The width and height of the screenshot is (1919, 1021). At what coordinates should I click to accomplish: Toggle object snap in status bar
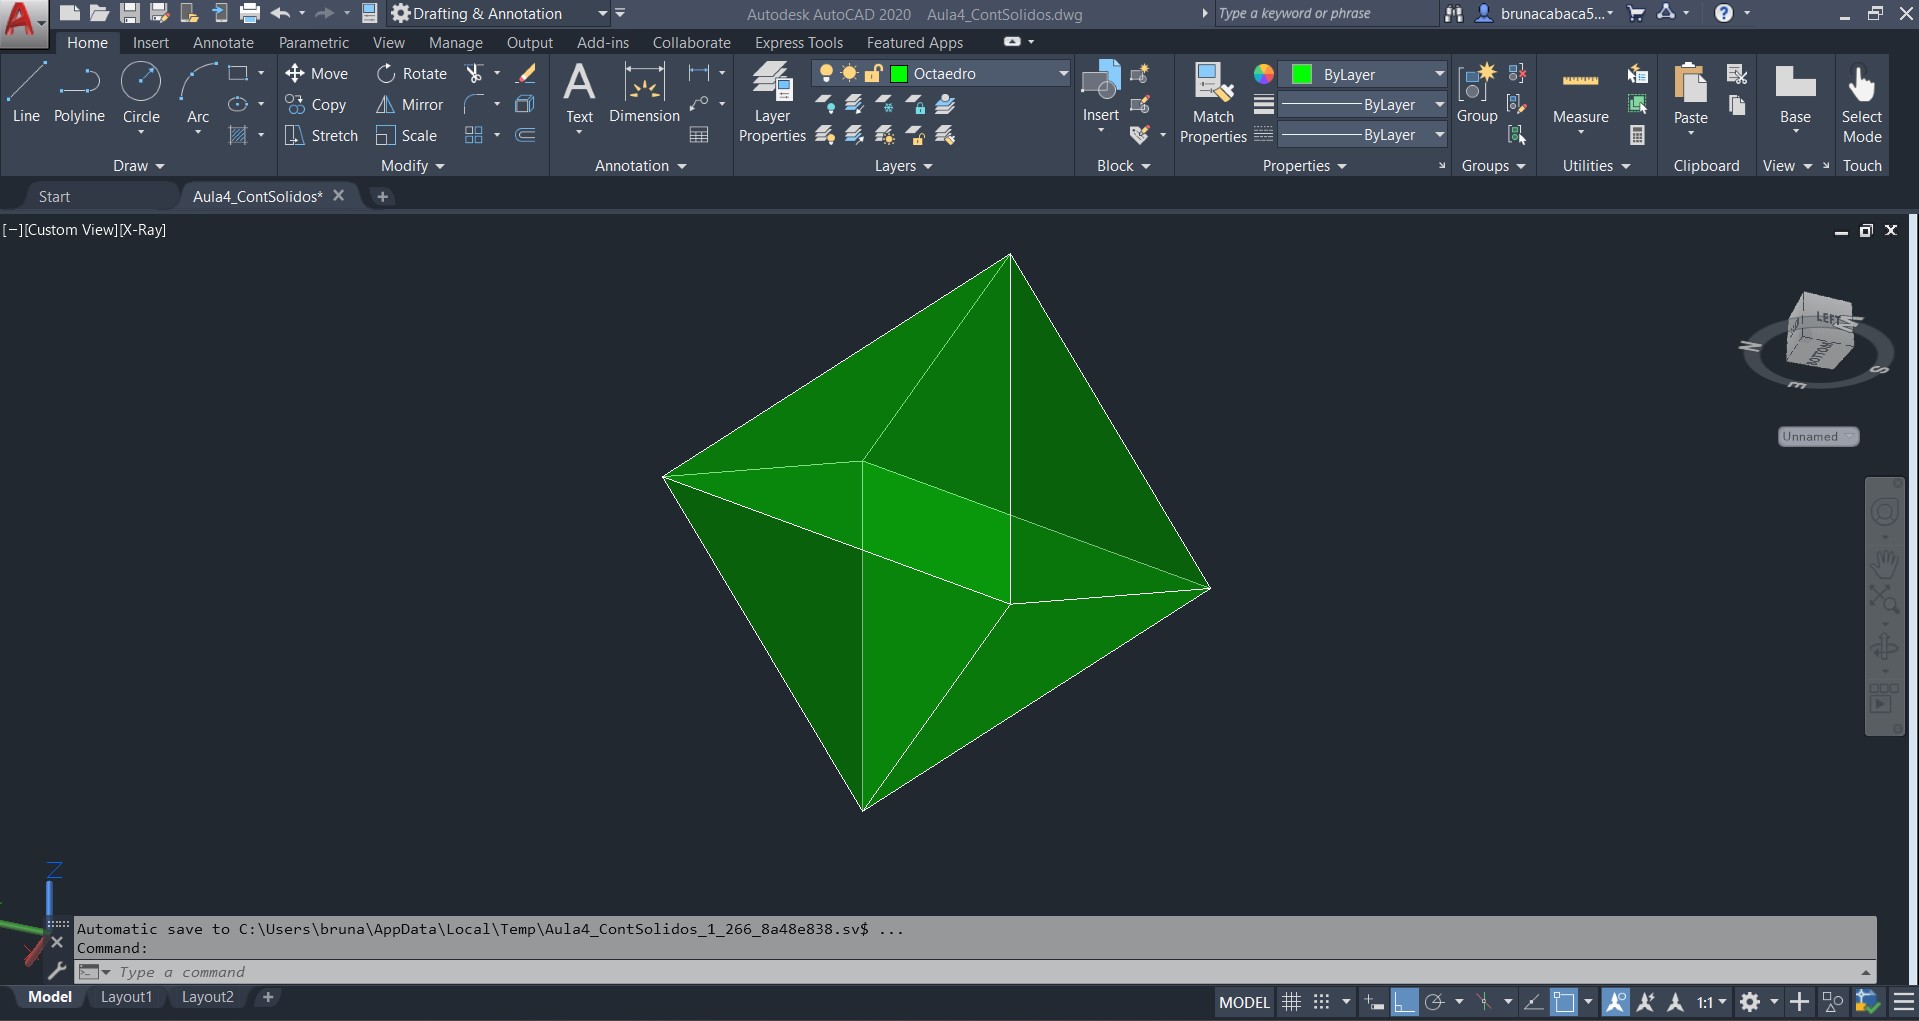(x=1564, y=1001)
